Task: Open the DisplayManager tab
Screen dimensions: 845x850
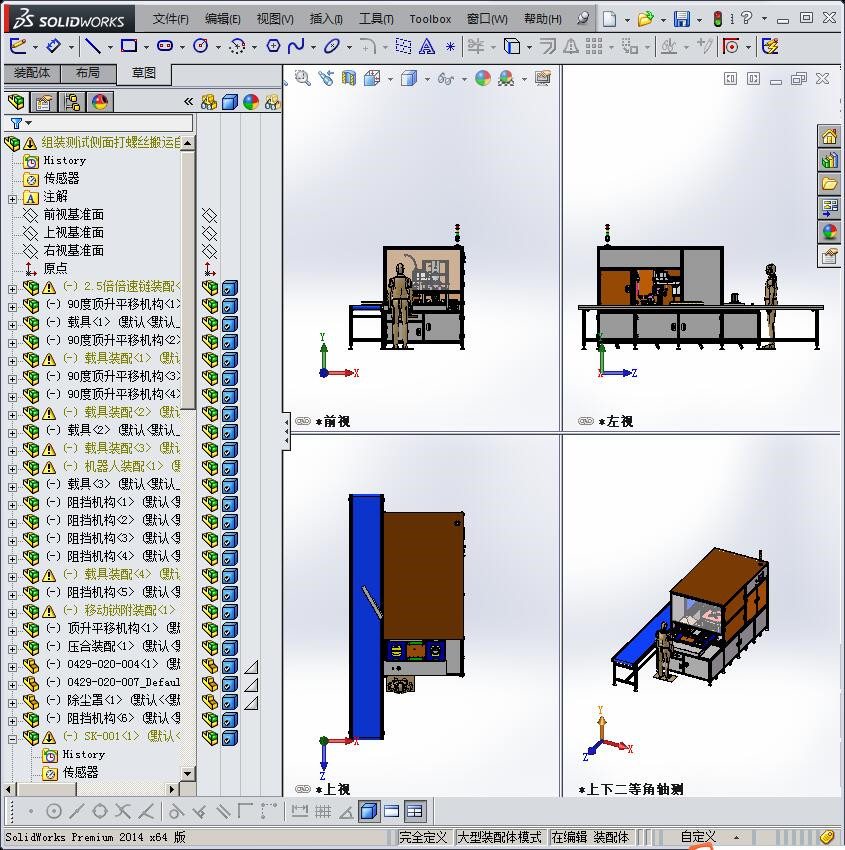Action: click(x=100, y=102)
